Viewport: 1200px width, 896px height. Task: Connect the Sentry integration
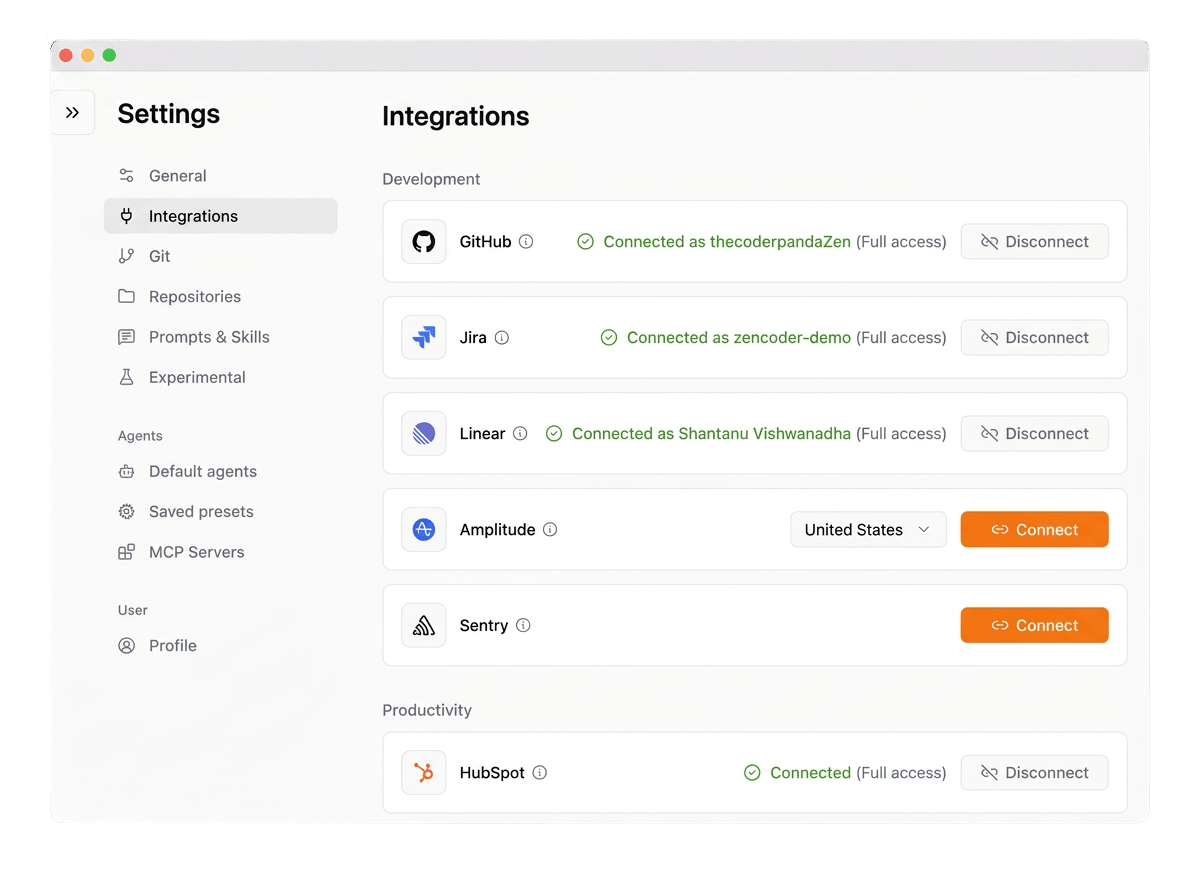coord(1035,626)
